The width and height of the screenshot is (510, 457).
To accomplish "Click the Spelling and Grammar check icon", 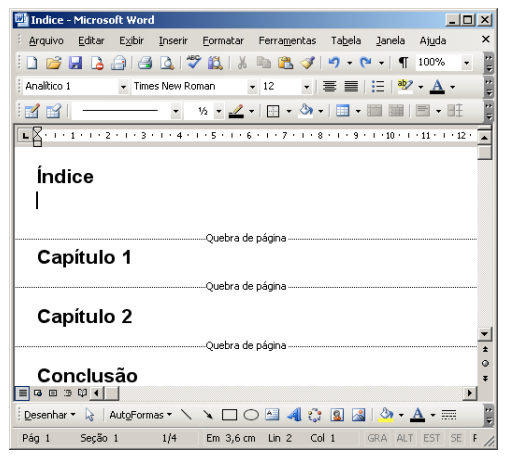I will click(193, 62).
